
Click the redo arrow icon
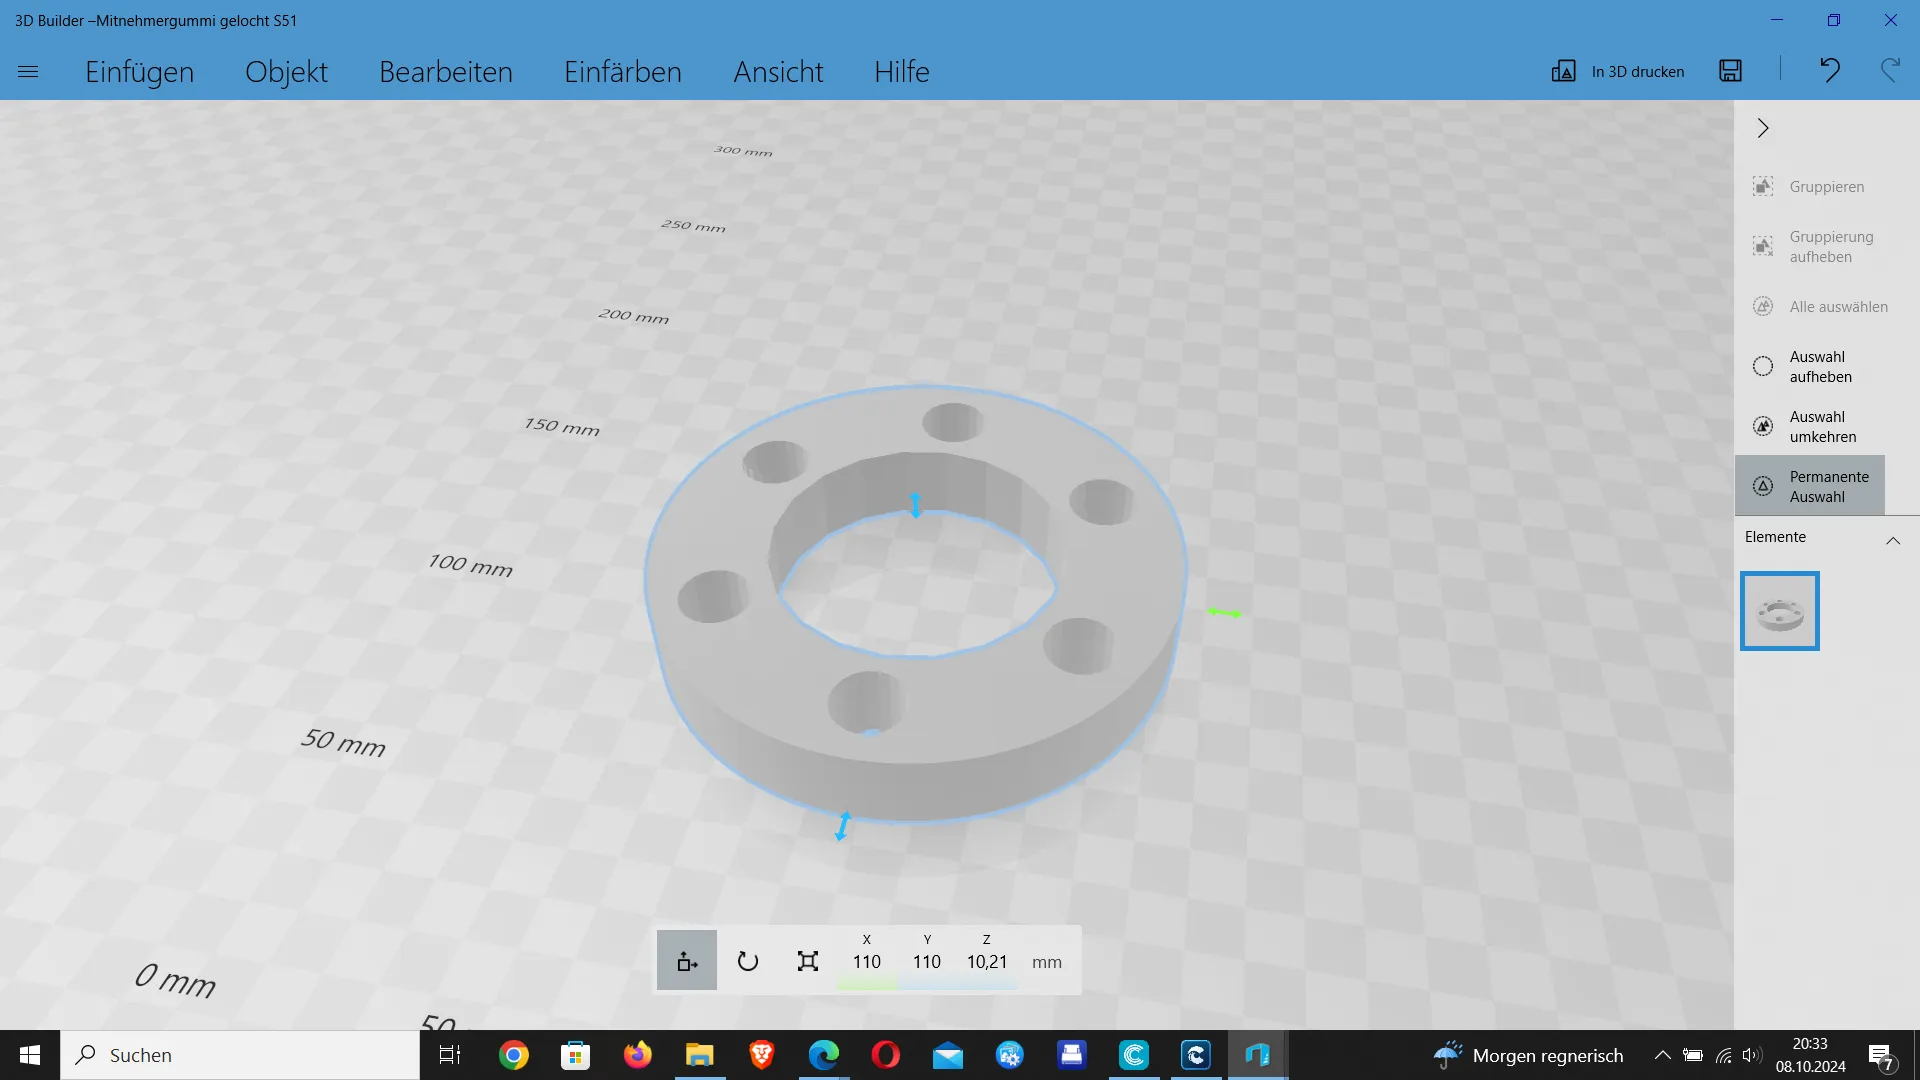coord(1889,70)
